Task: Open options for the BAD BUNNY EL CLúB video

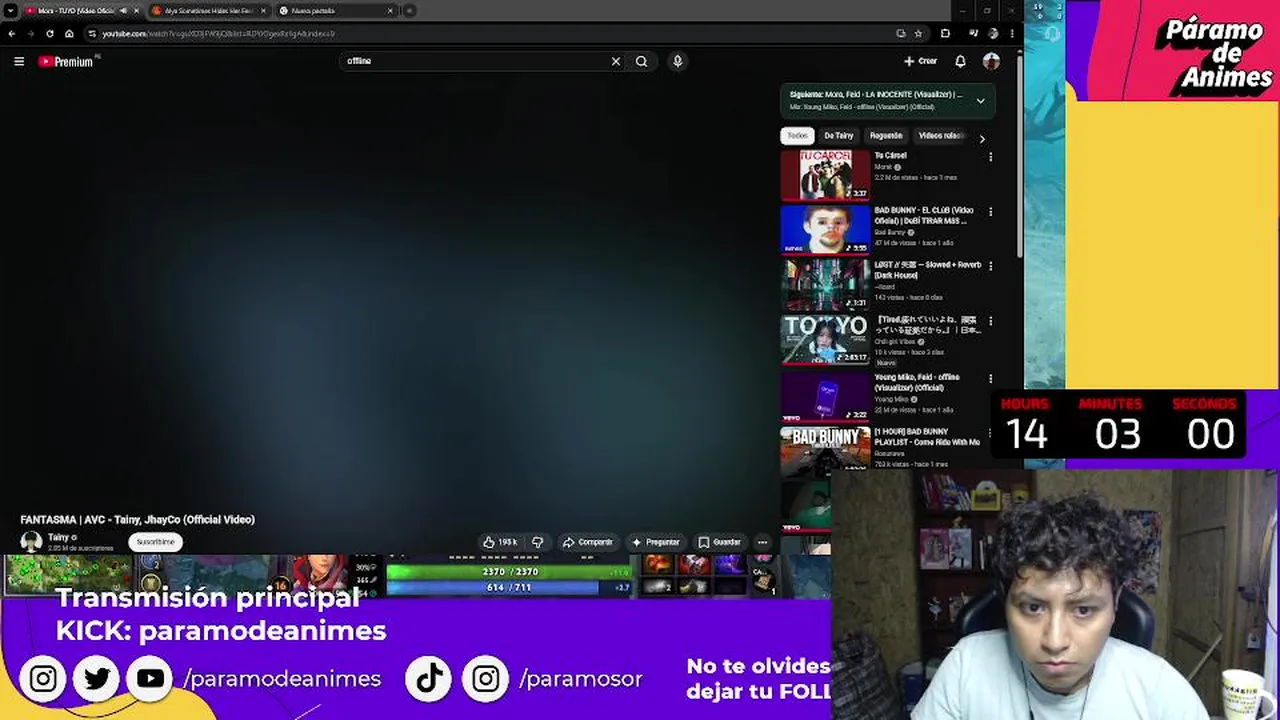Action: (x=991, y=212)
